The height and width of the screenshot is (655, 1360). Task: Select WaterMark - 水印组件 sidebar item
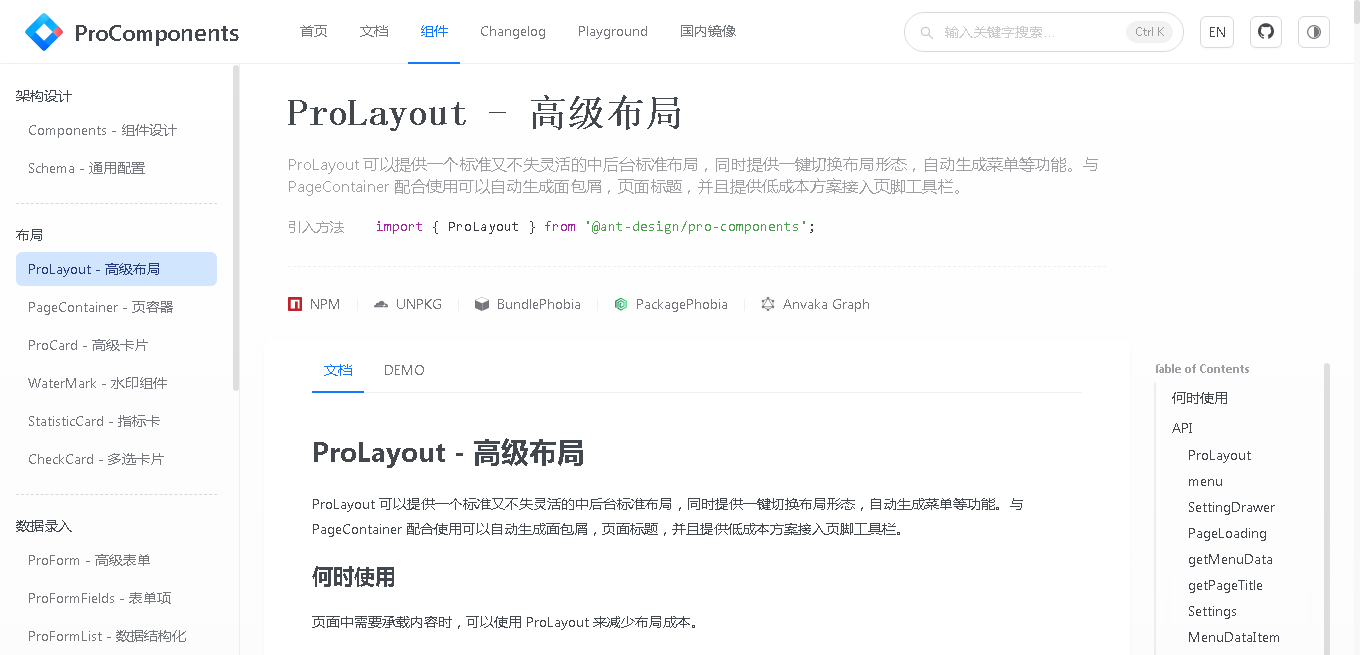tap(97, 383)
